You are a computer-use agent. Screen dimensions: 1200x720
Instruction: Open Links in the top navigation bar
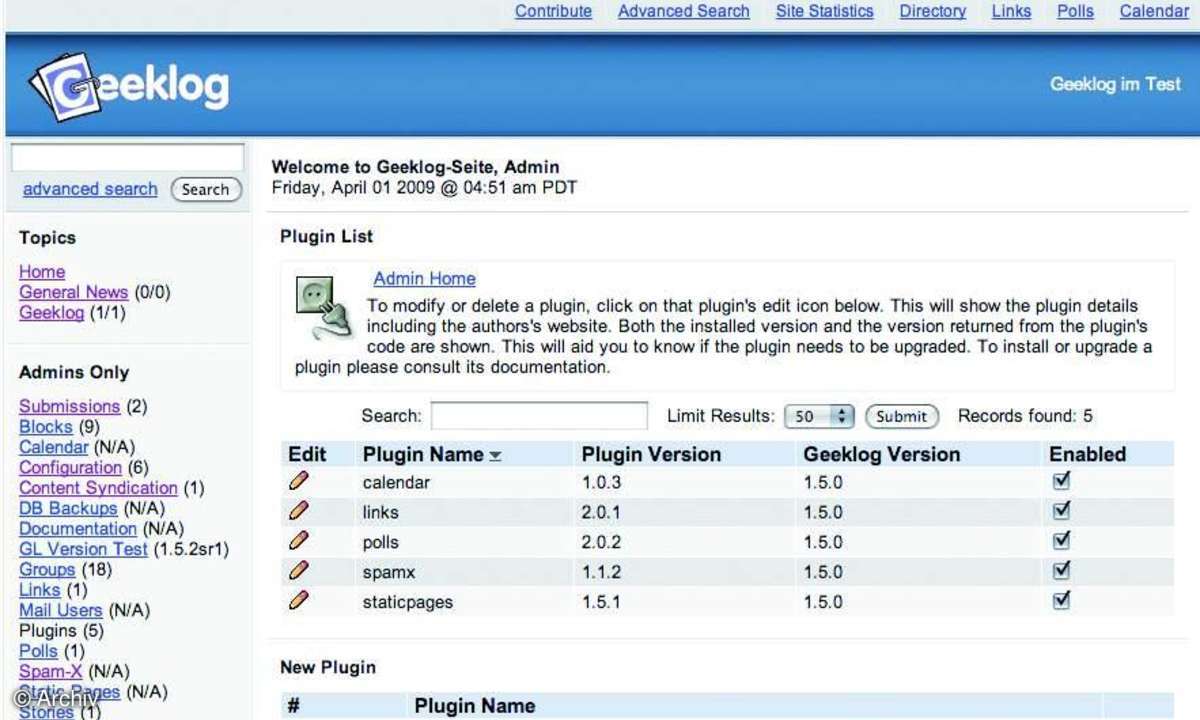point(1012,11)
